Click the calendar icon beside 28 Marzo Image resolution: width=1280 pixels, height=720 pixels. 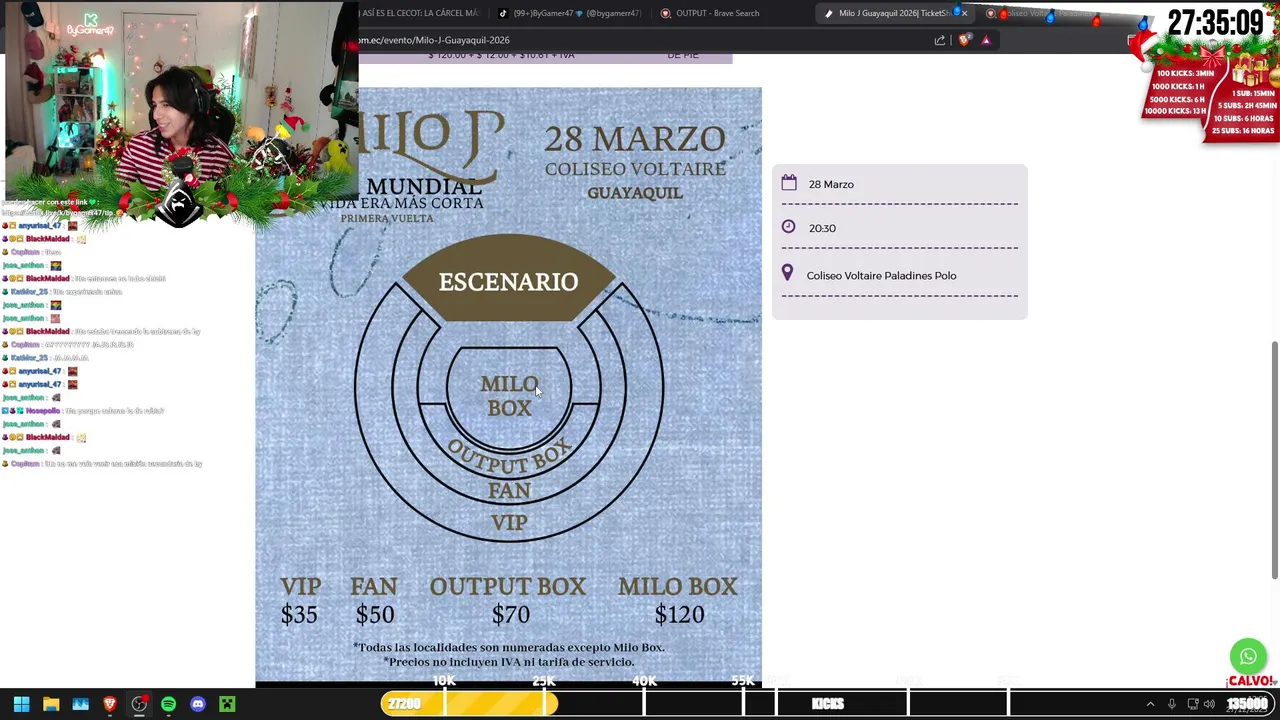[x=789, y=183]
